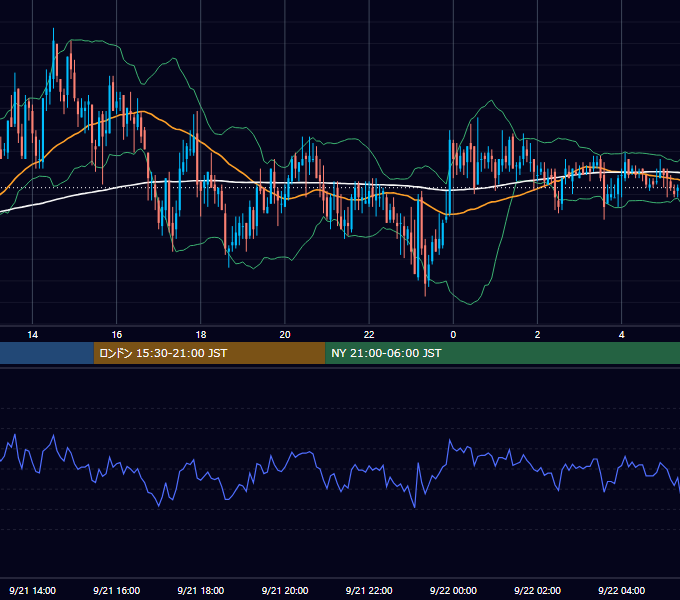
Task: Click the ロンドン 15:30-21:00 JST session bar
Action: point(209,353)
